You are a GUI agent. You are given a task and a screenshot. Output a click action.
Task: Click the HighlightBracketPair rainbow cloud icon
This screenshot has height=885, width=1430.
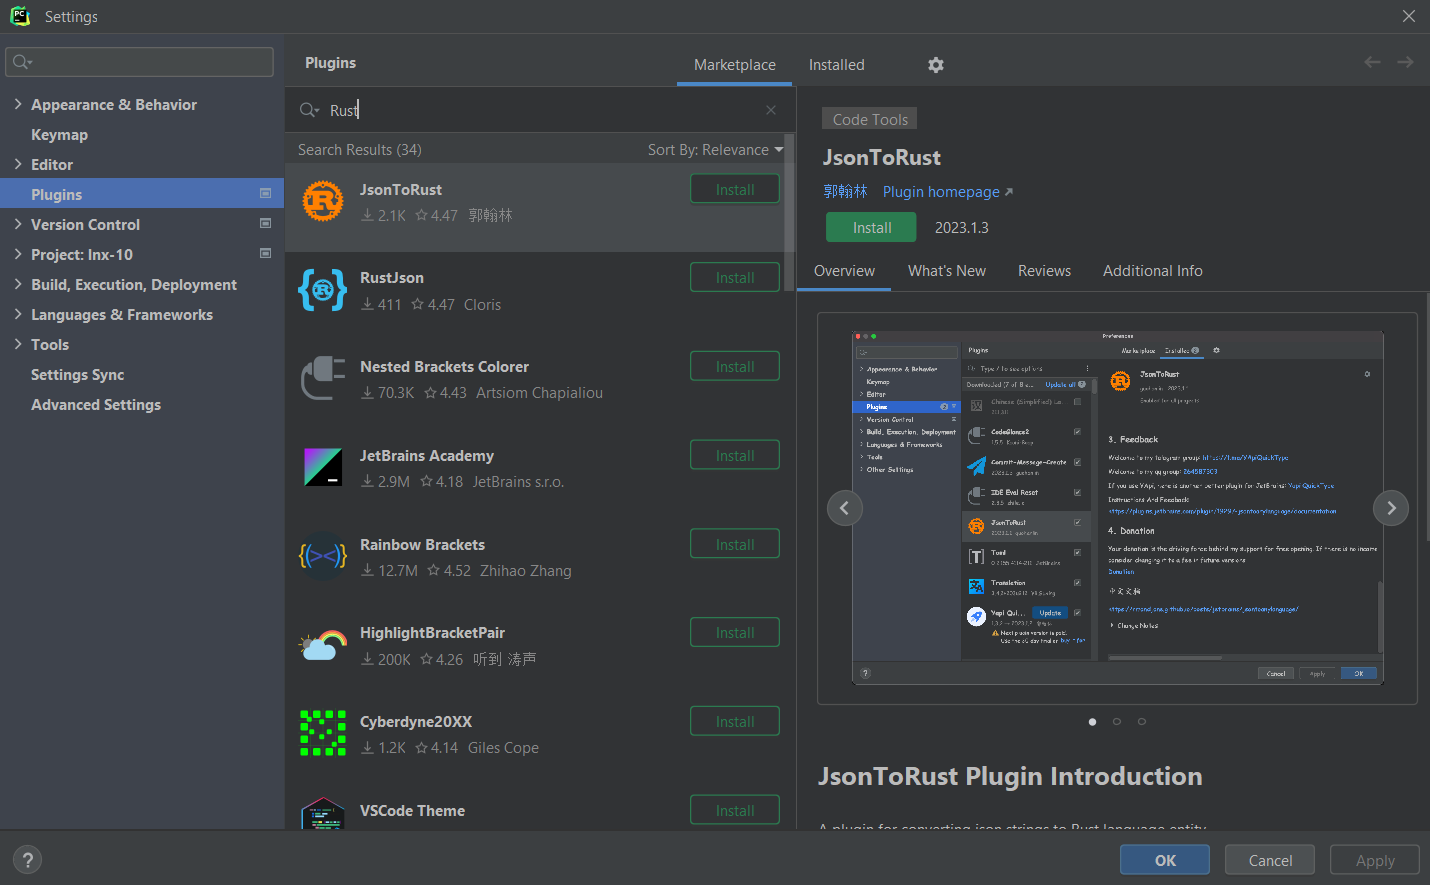[323, 645]
